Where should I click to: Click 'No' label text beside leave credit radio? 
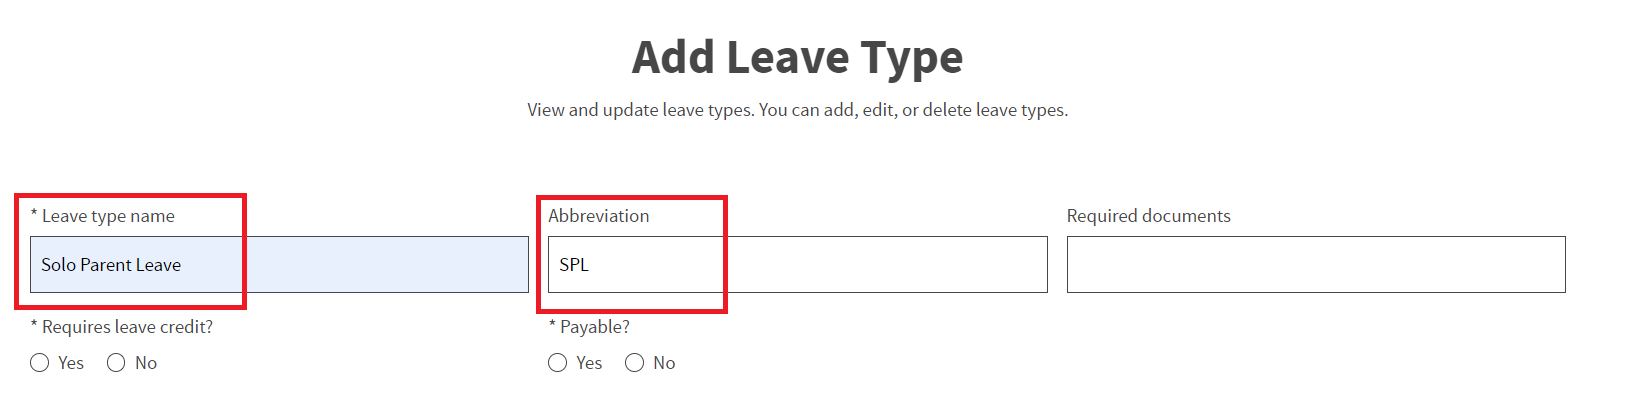146,363
